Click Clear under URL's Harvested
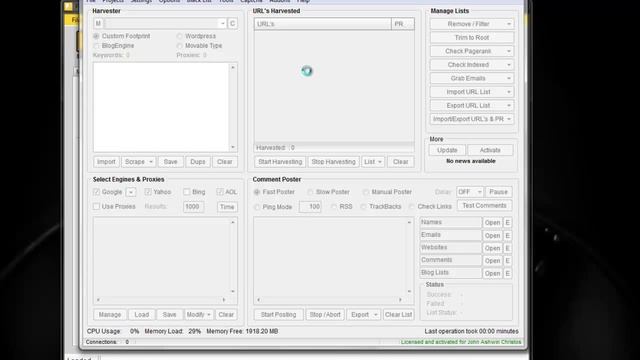This screenshot has height=360, width=640. click(400, 162)
